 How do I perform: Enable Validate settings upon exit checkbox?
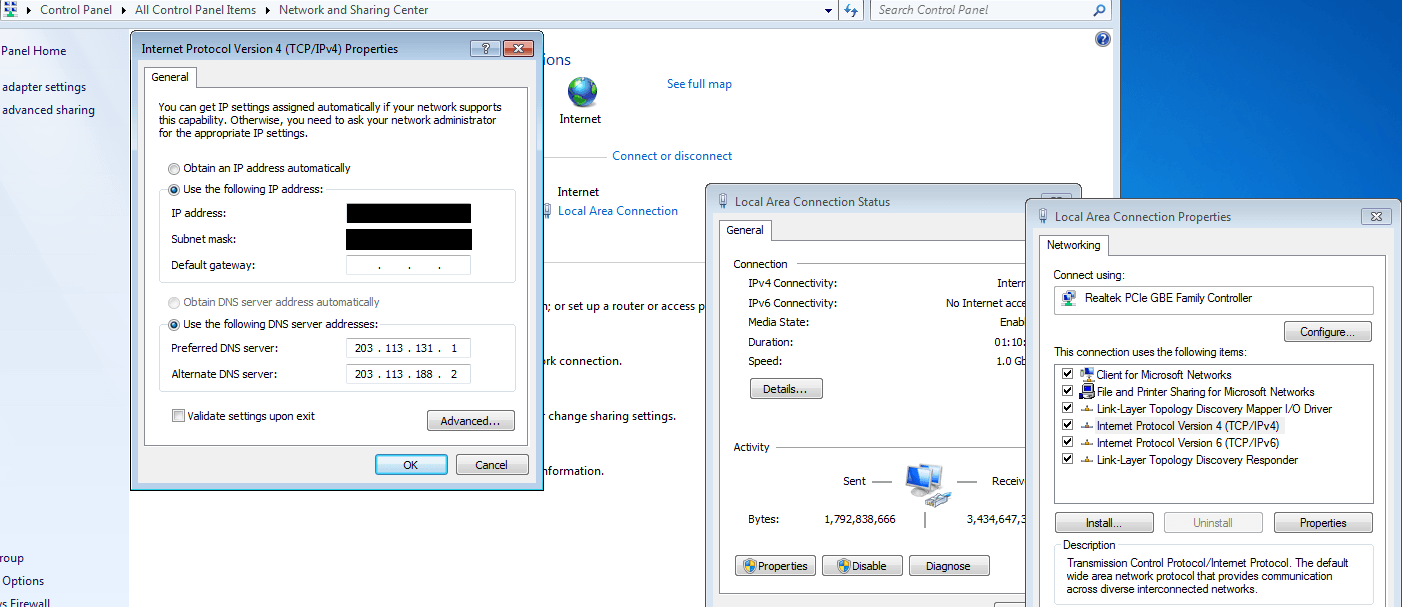(x=178, y=416)
